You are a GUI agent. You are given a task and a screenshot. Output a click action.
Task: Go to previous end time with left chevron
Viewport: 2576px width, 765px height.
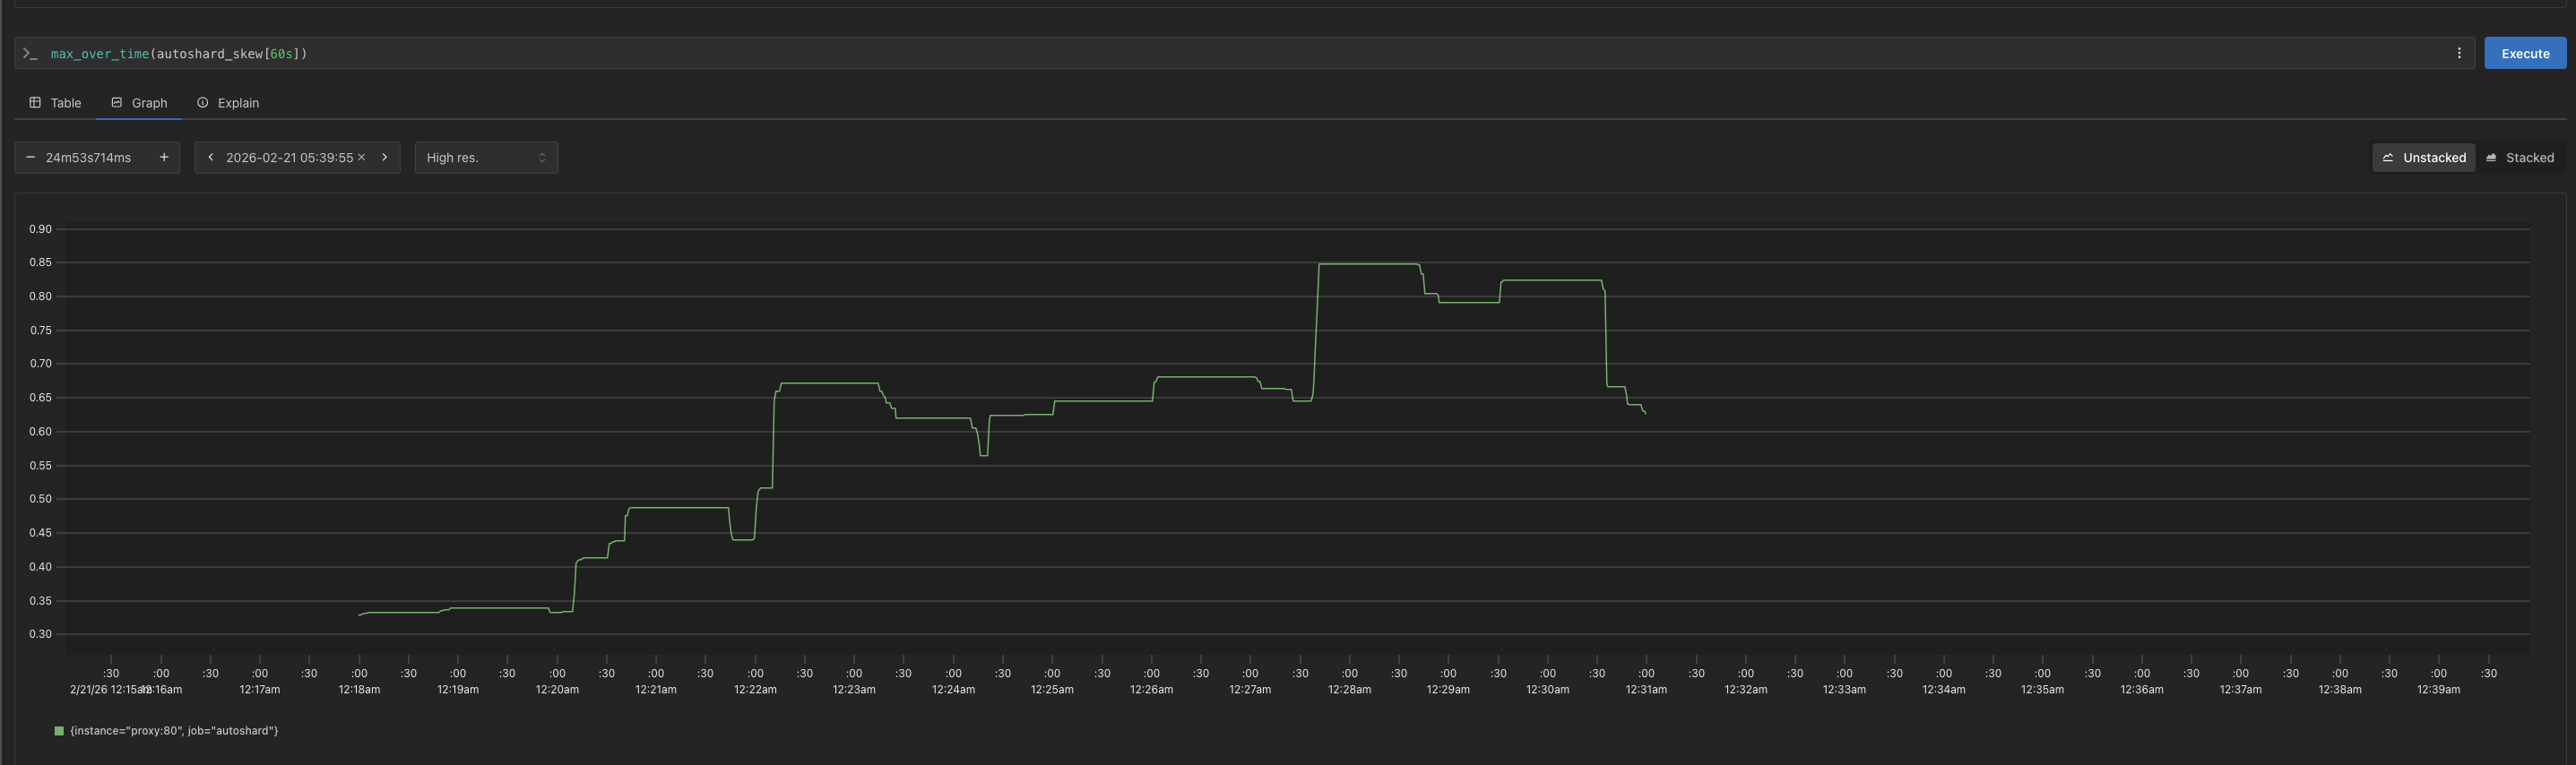click(210, 158)
